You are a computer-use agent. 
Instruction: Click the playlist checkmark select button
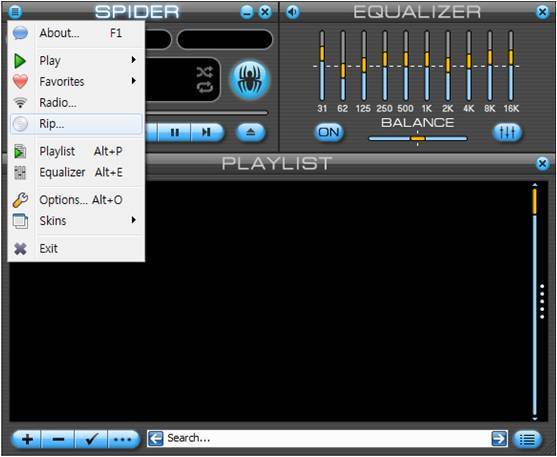click(91, 440)
